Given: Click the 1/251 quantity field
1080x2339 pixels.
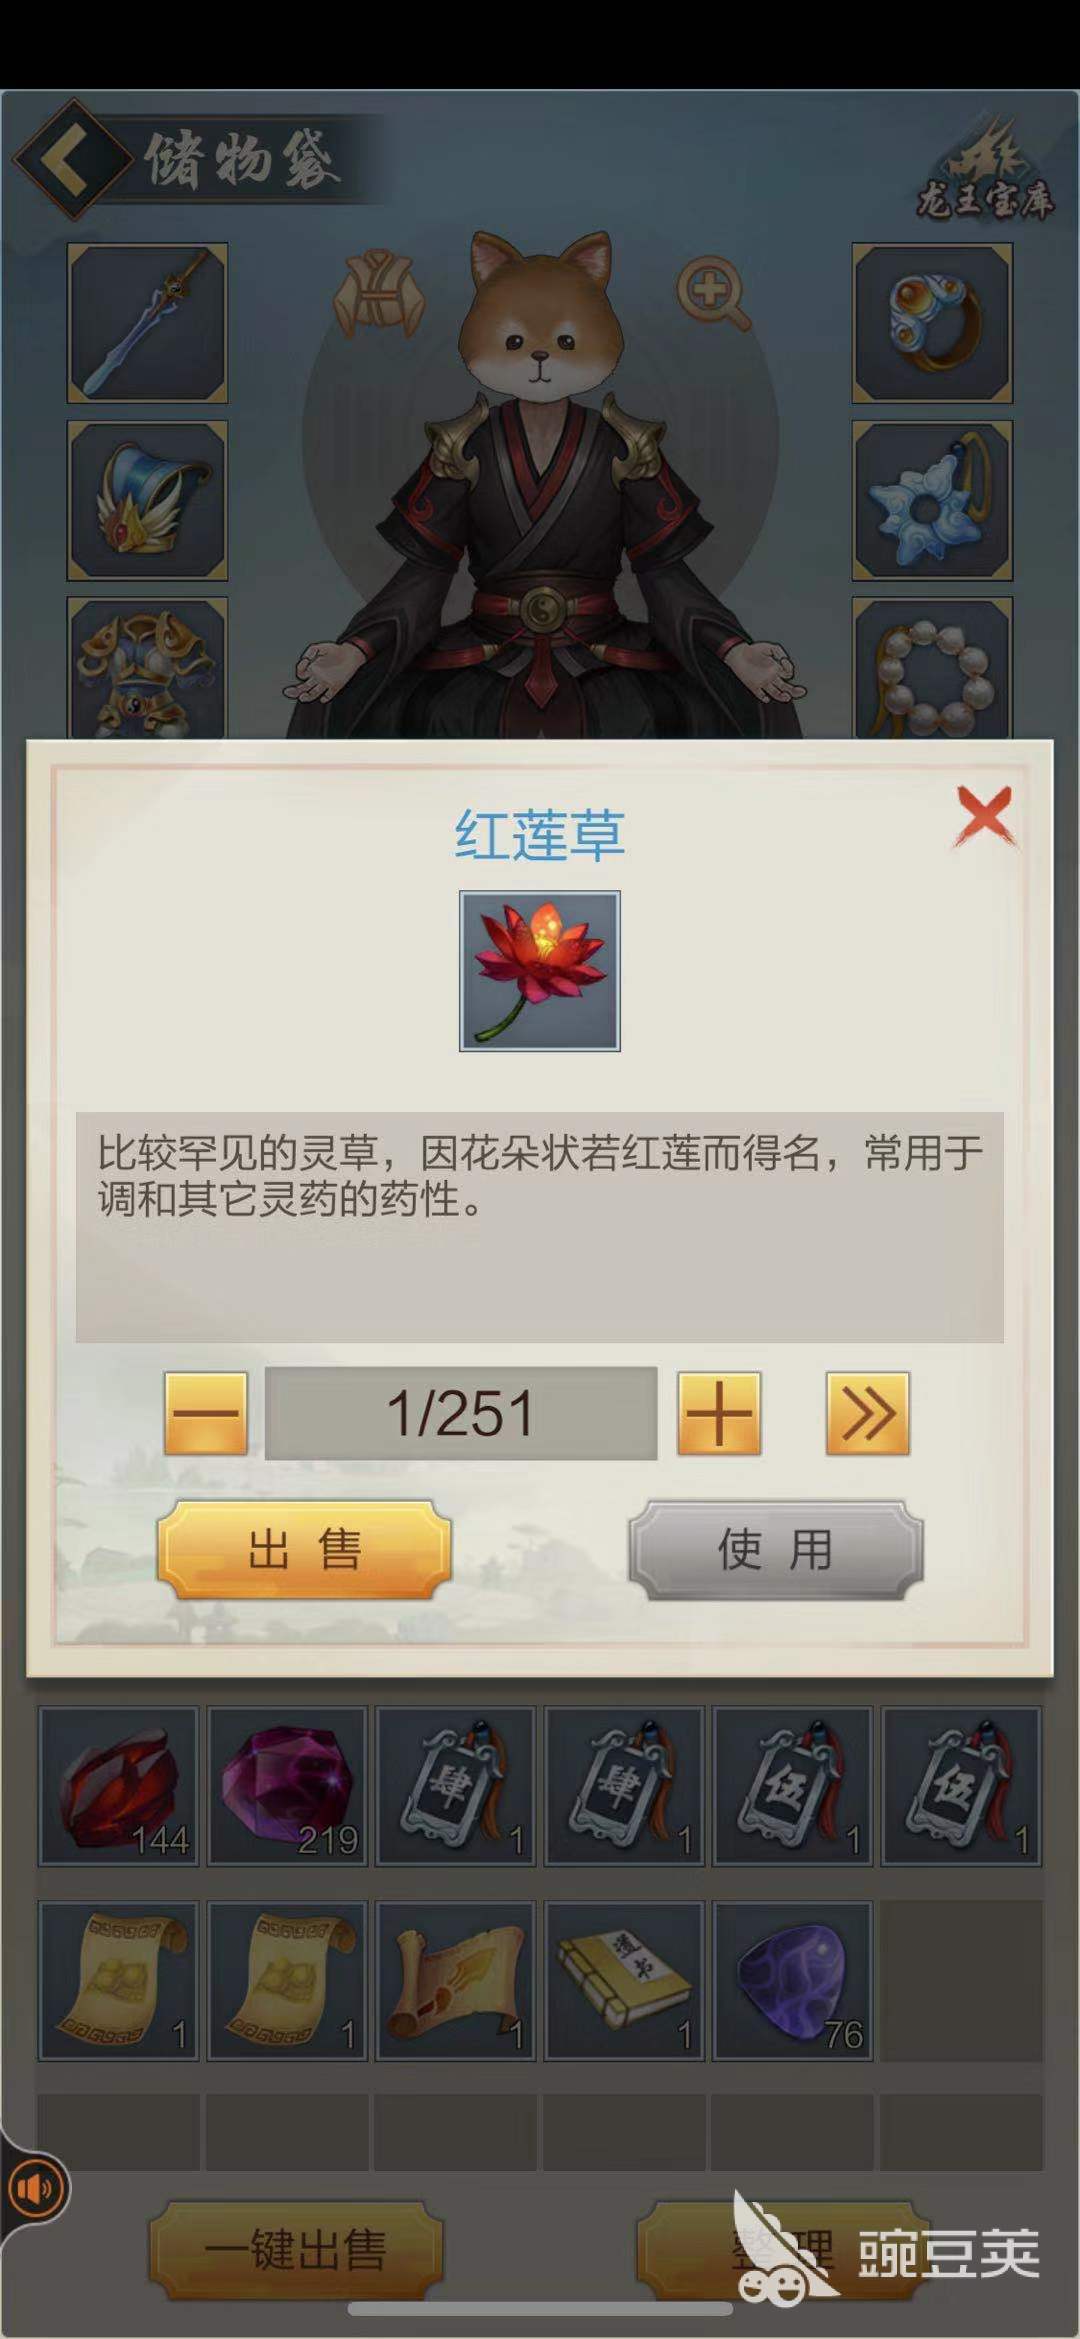Looking at the screenshot, I should pos(461,1413).
